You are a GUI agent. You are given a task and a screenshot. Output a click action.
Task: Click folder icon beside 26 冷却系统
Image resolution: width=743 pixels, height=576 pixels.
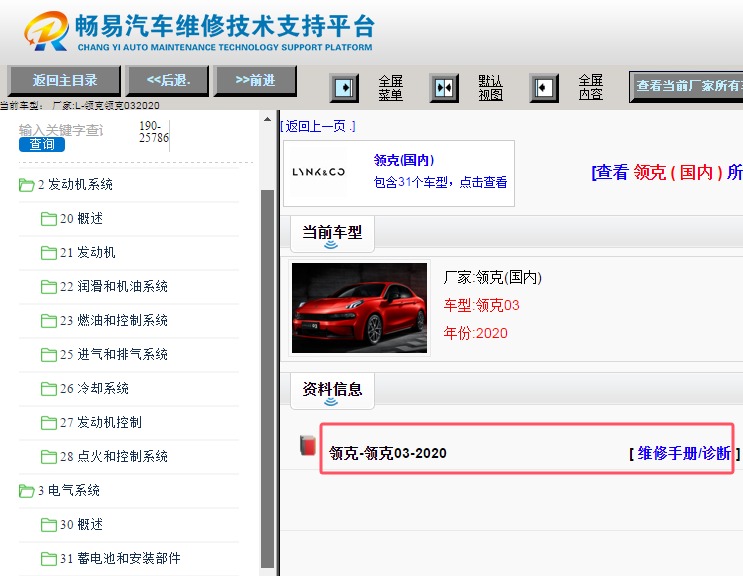(x=49, y=389)
